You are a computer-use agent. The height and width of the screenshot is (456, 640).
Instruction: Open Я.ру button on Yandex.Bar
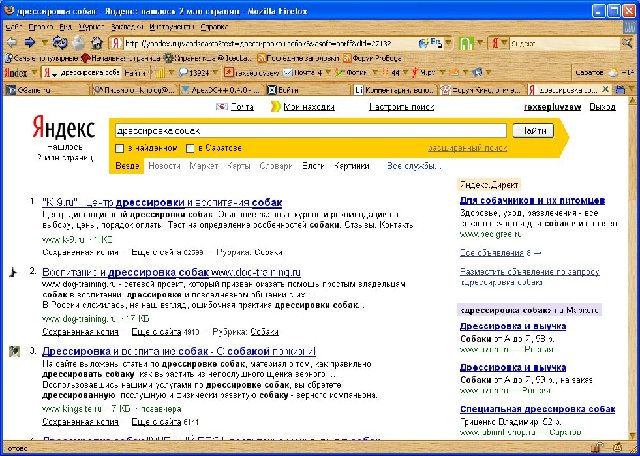point(423,73)
